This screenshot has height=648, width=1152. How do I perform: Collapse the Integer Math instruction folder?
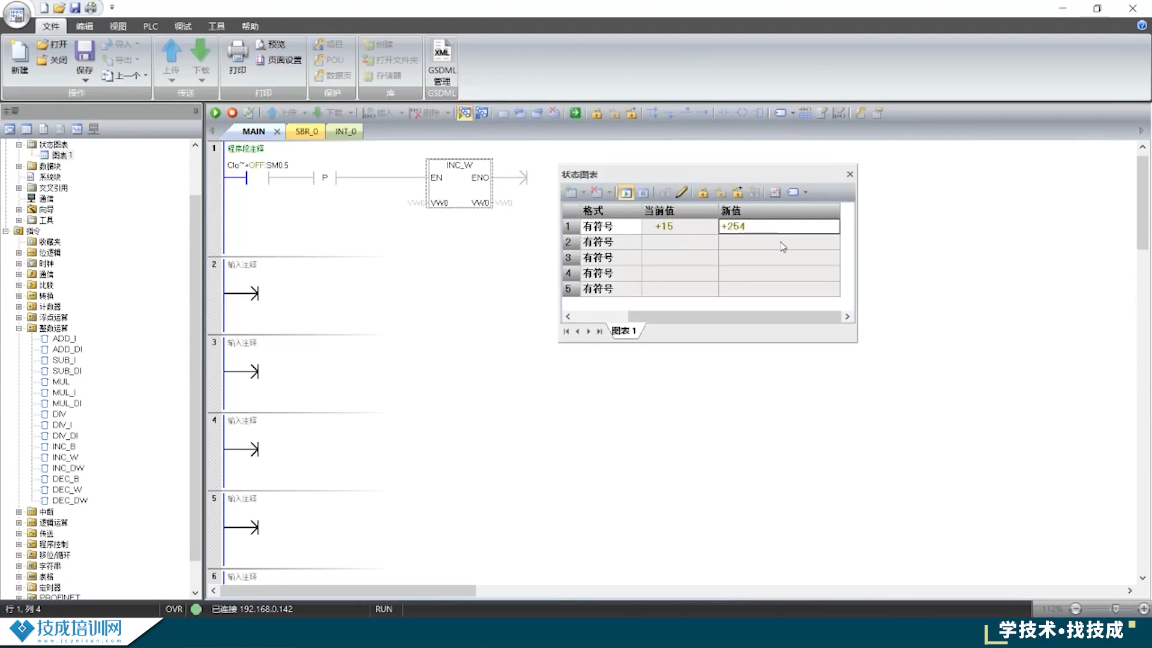pyautogui.click(x=19, y=328)
